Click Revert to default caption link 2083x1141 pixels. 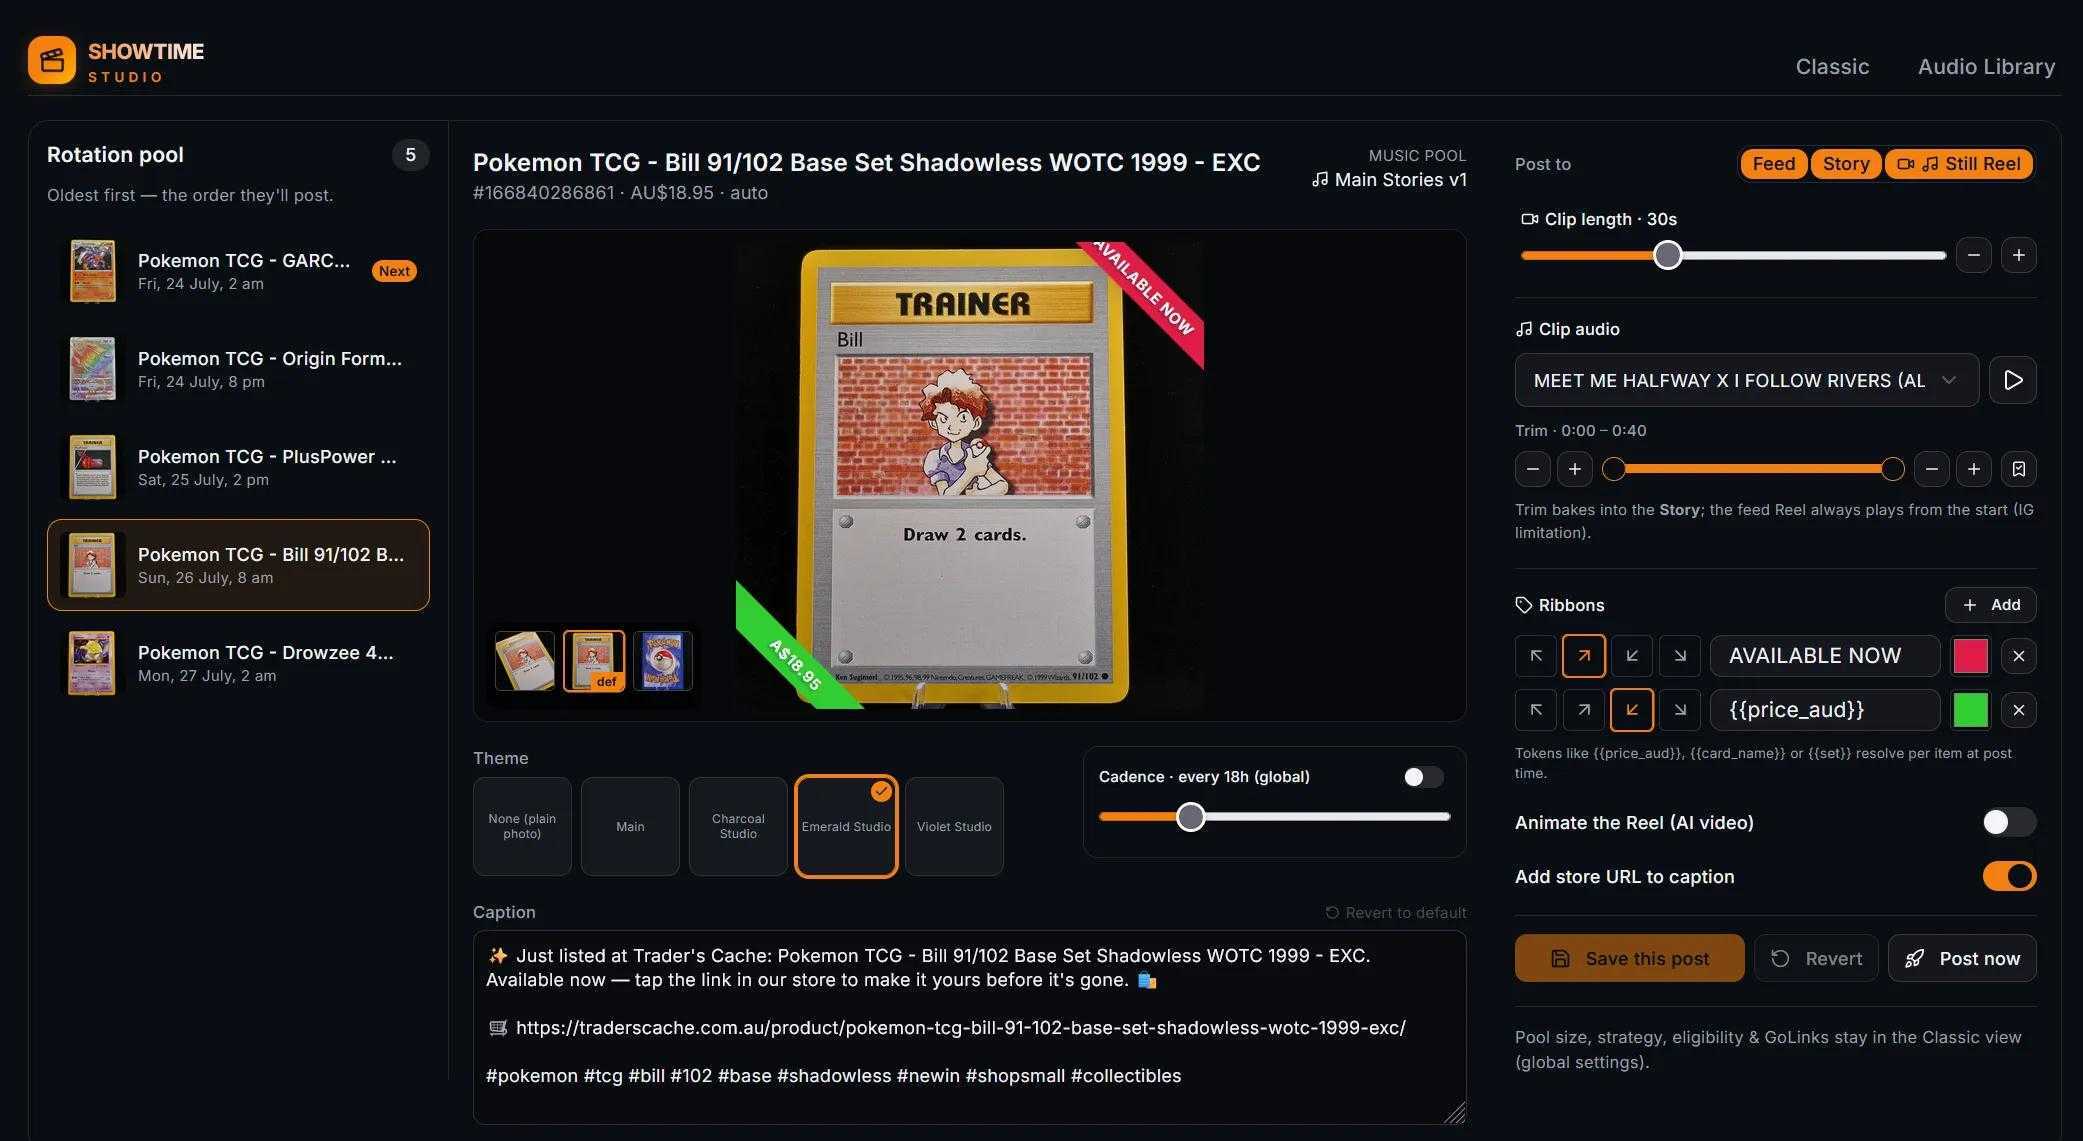point(1396,912)
